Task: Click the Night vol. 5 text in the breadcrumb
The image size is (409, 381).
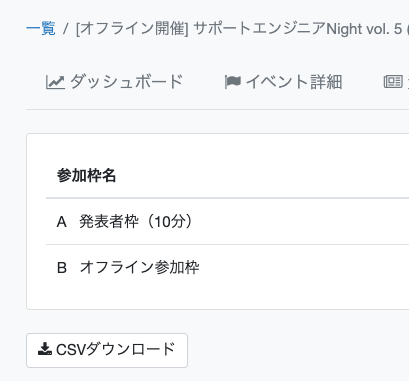Action: [364, 29]
